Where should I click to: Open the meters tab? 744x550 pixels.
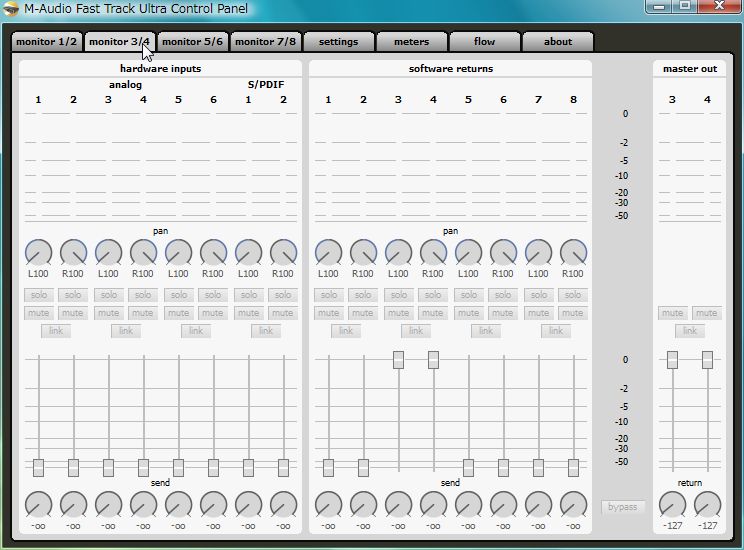point(412,42)
